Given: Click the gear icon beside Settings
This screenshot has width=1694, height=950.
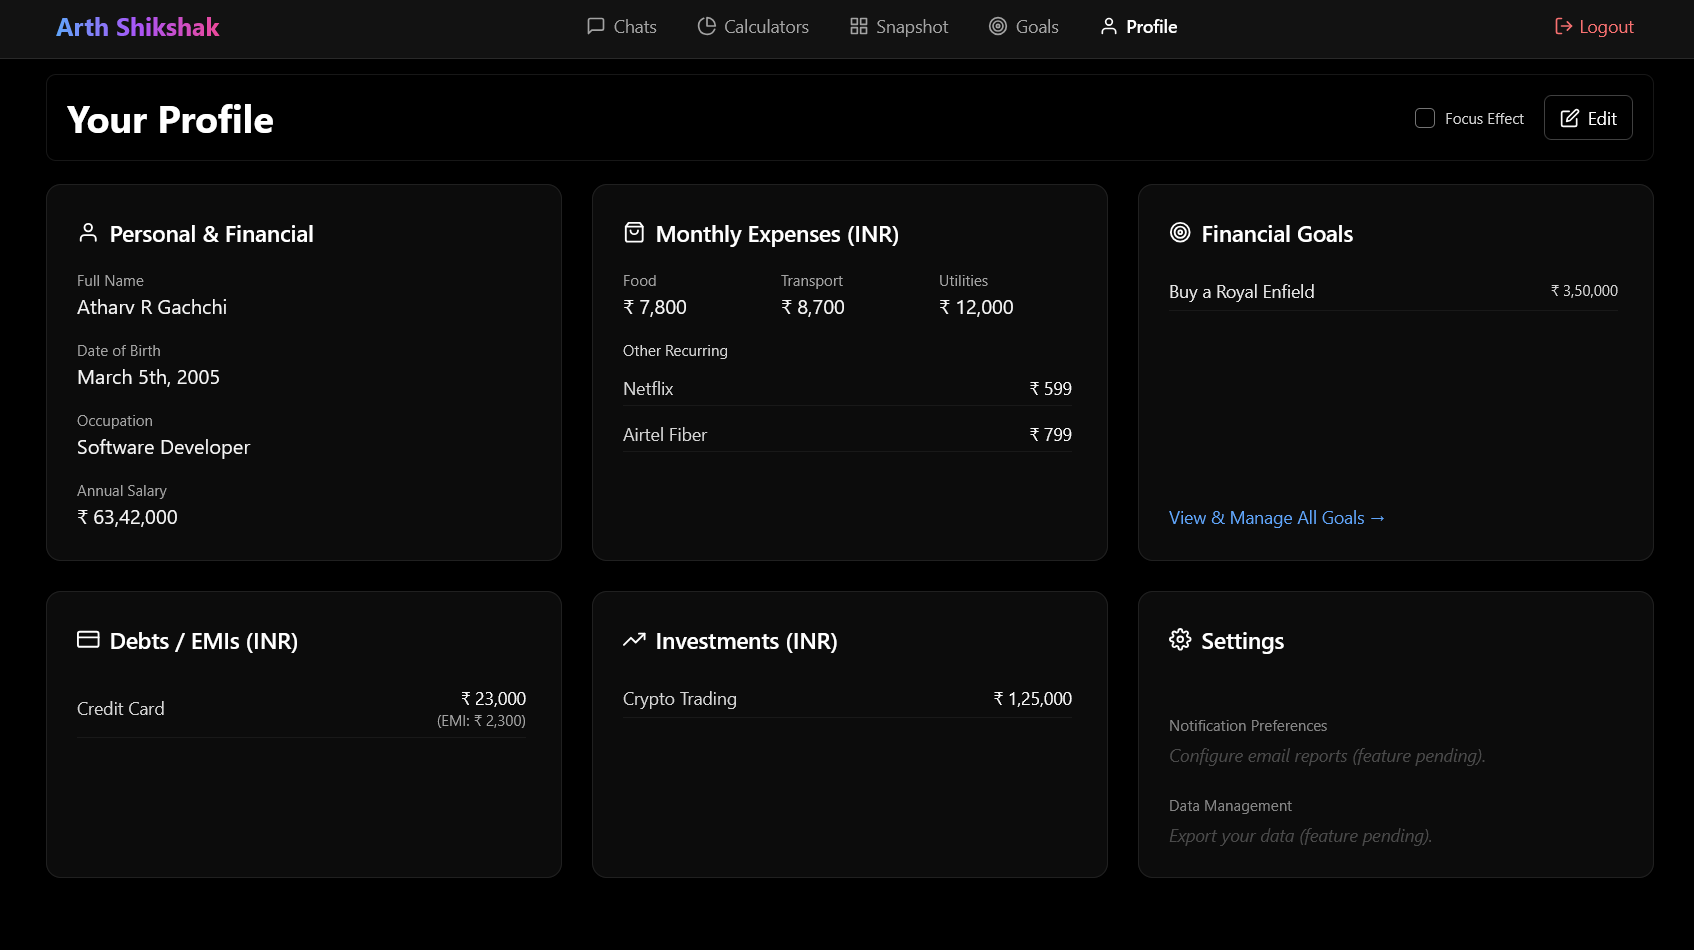Looking at the screenshot, I should point(1180,640).
